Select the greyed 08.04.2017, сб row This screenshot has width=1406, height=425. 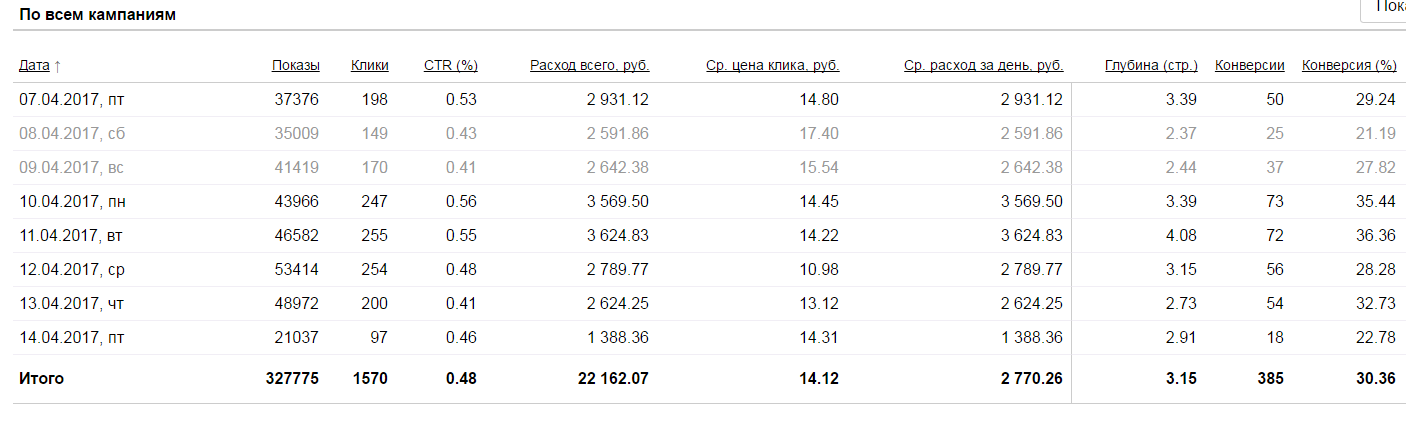click(72, 133)
